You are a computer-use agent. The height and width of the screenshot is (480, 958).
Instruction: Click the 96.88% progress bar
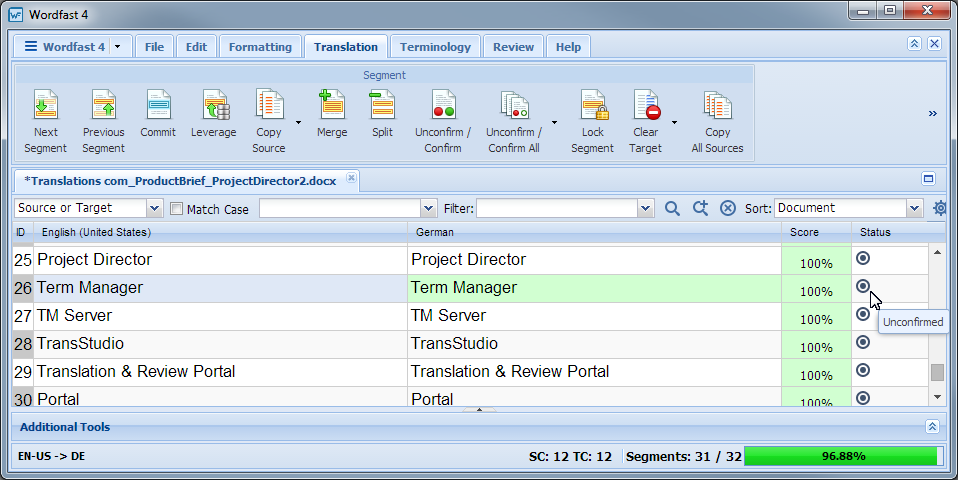pos(843,456)
